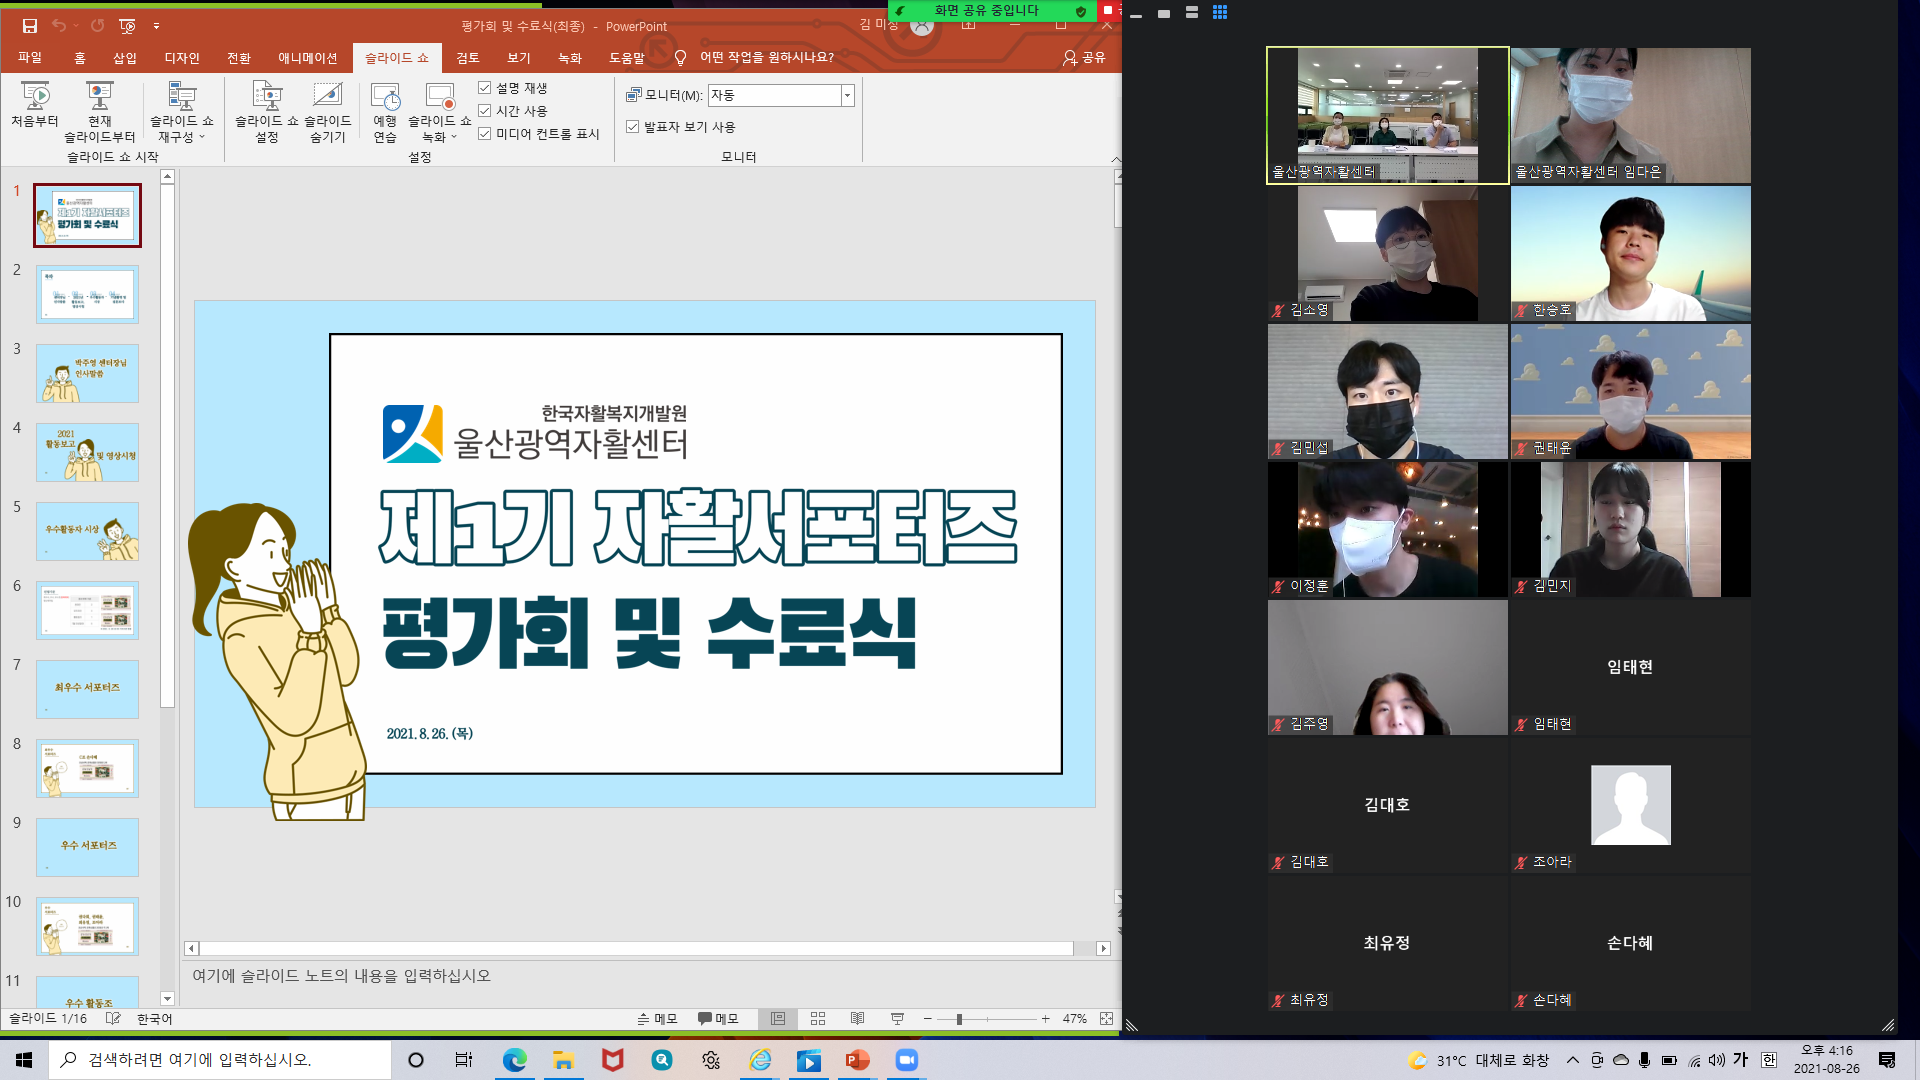Open 슬라이드 쇼 설정 setup icon
The width and height of the screenshot is (1920, 1080).
267,96
